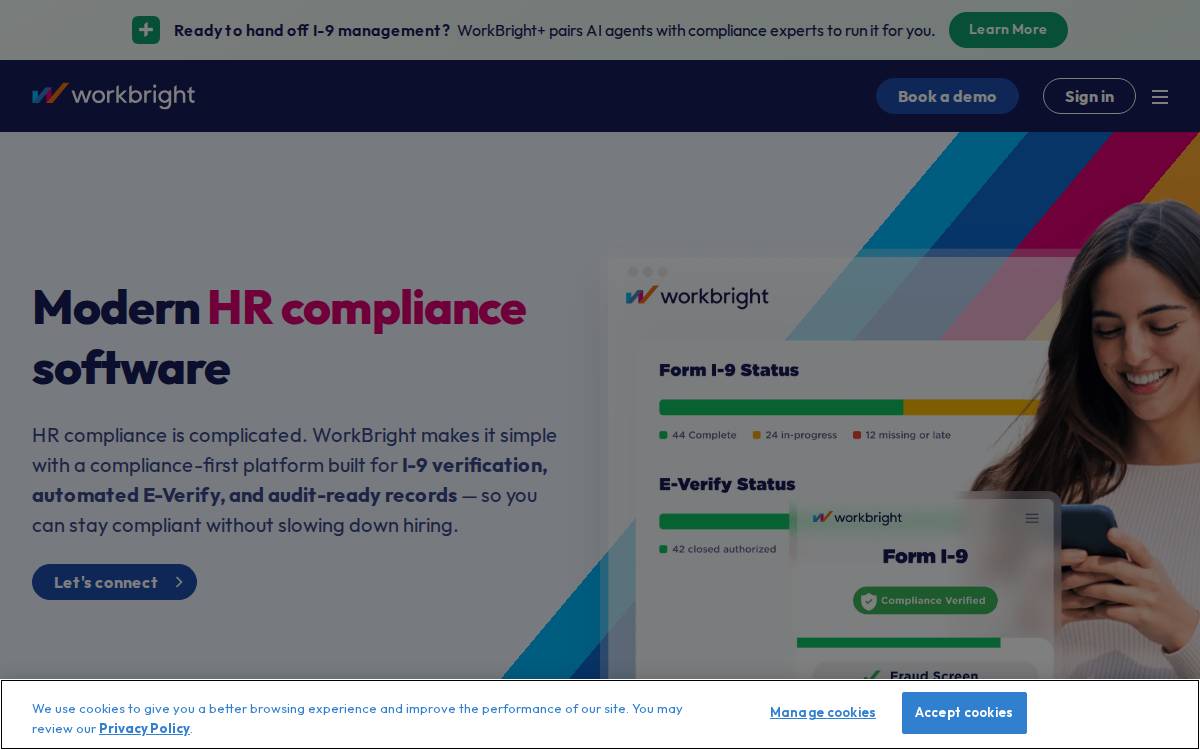Click the menu icon in Form I-9 card
This screenshot has height=750, width=1200.
click(x=1032, y=518)
